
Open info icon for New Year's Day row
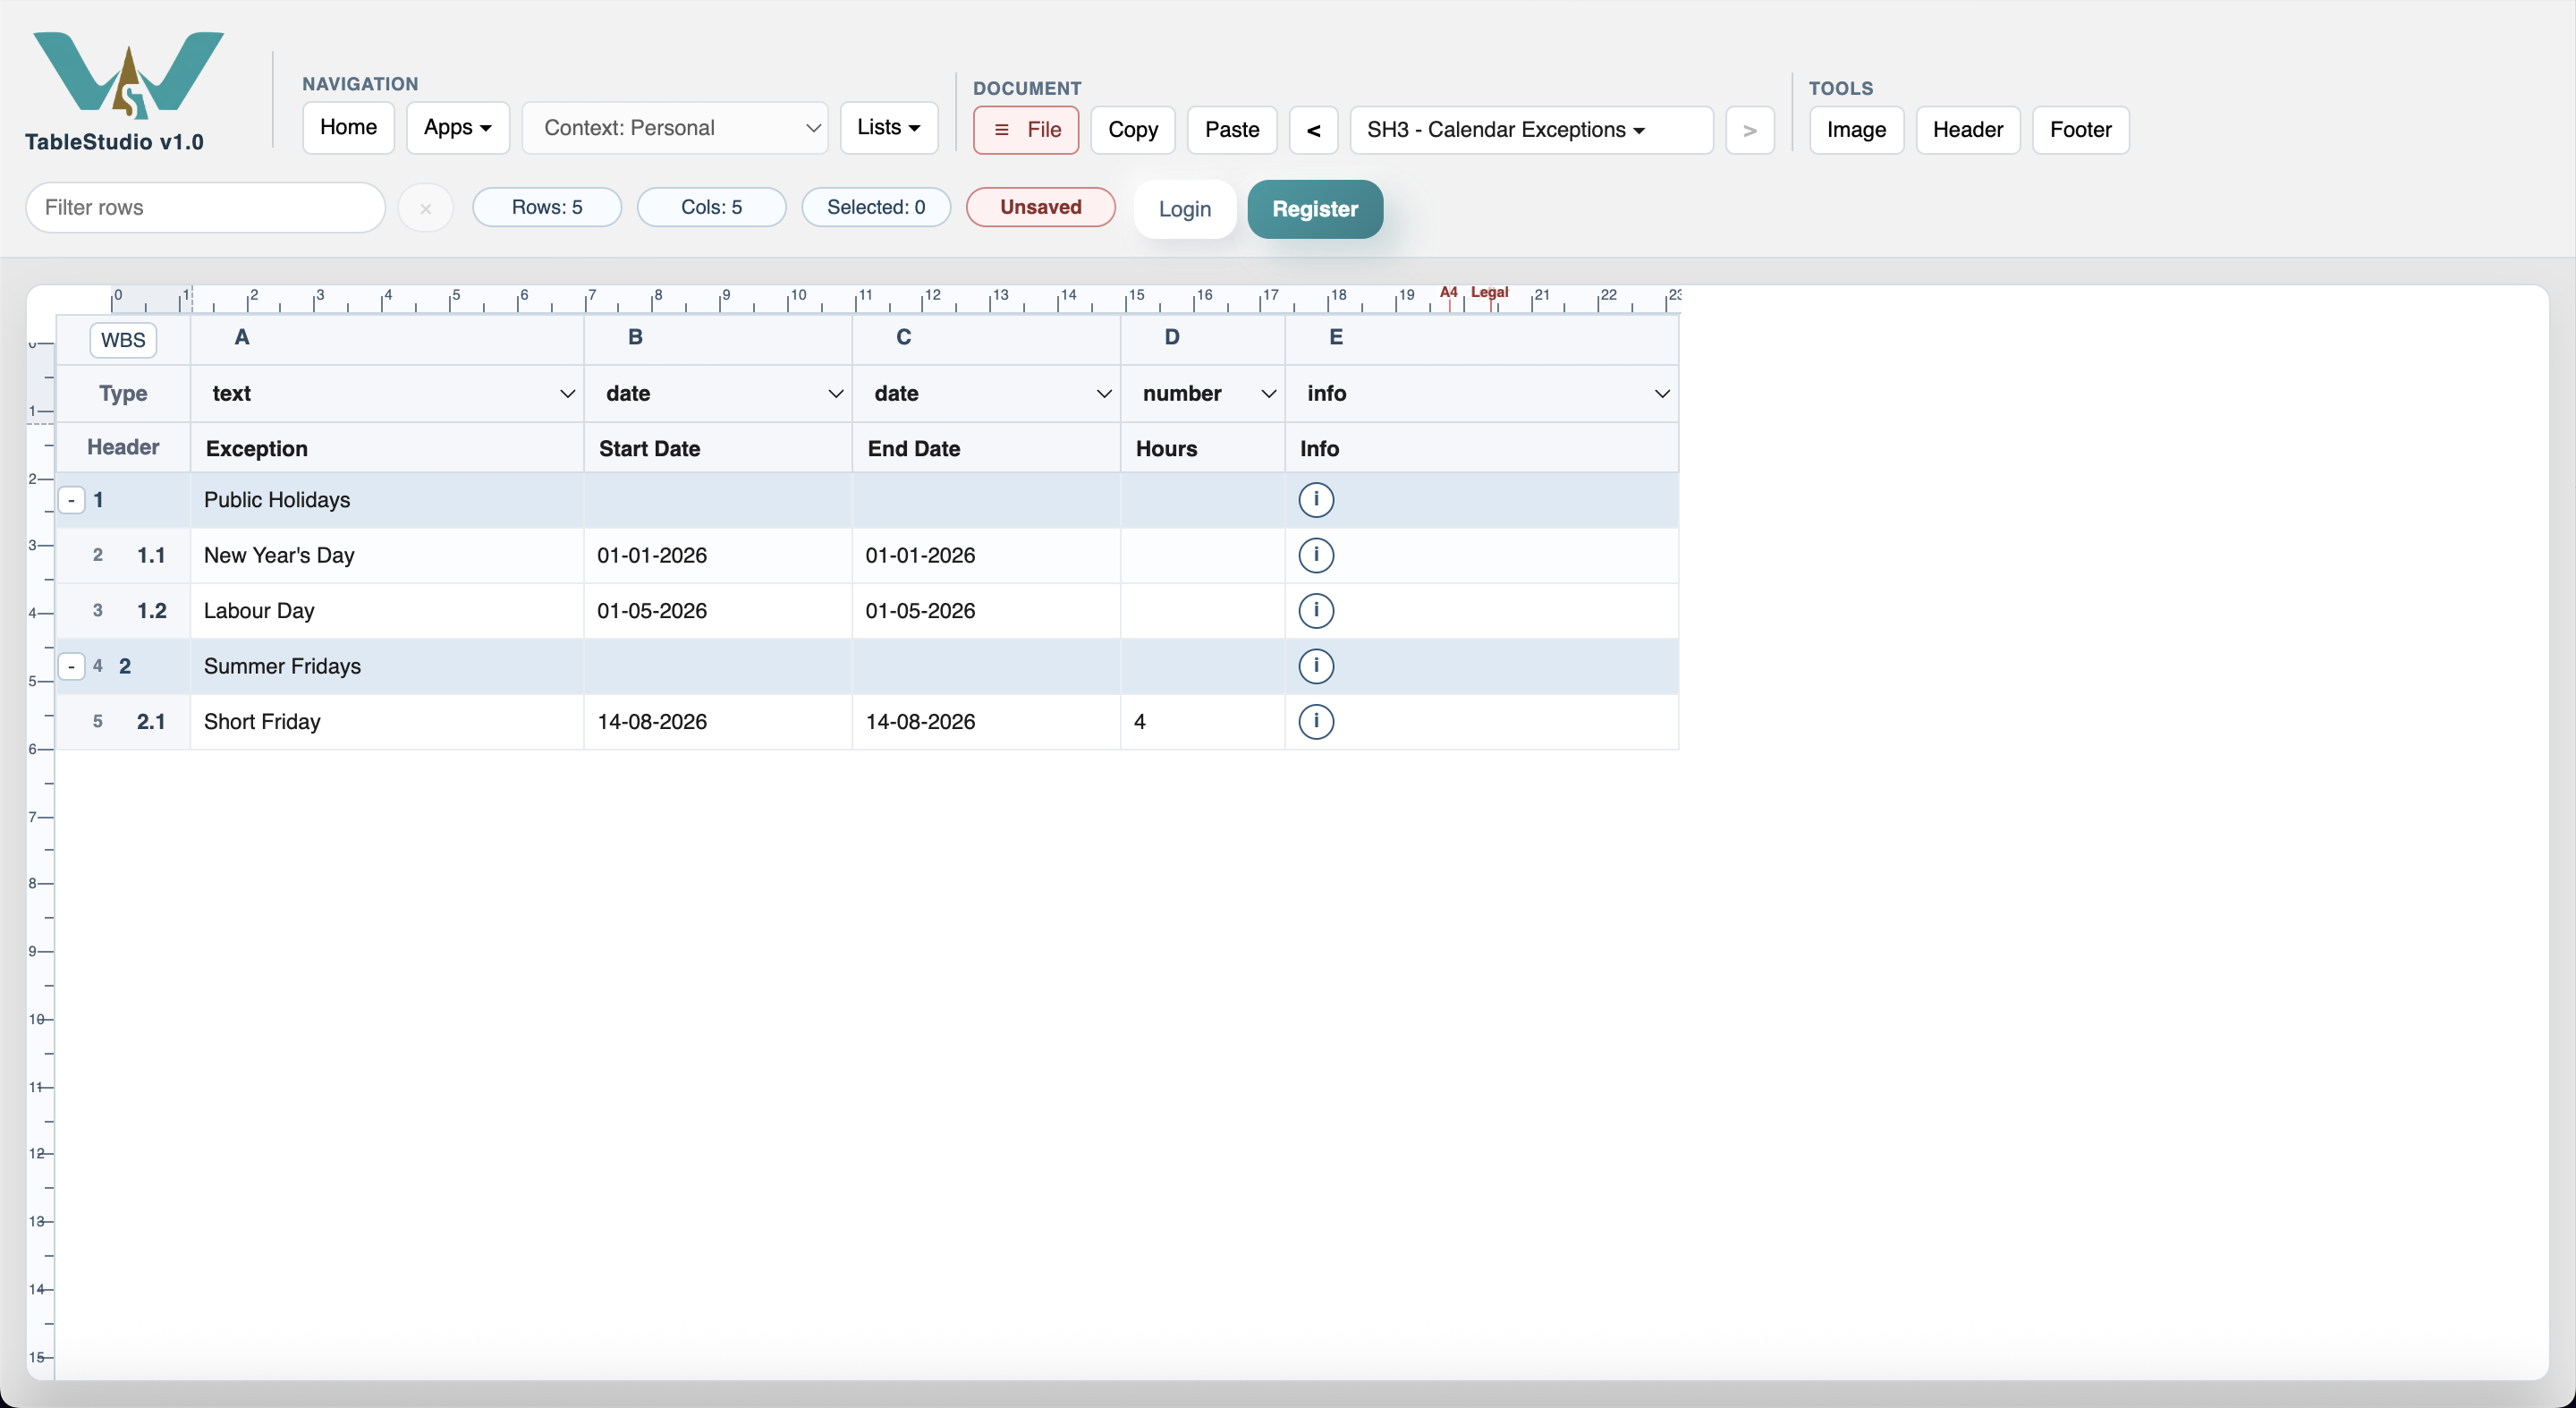(1316, 555)
